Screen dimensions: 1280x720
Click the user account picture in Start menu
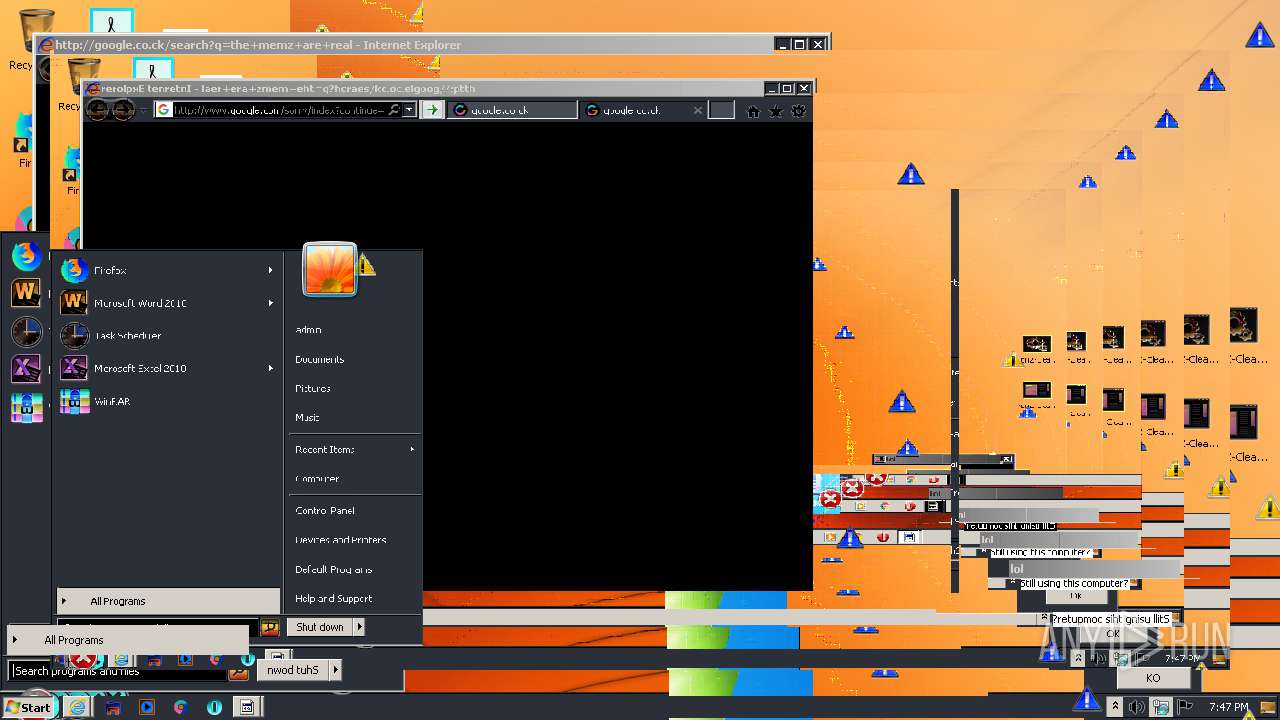click(x=330, y=270)
